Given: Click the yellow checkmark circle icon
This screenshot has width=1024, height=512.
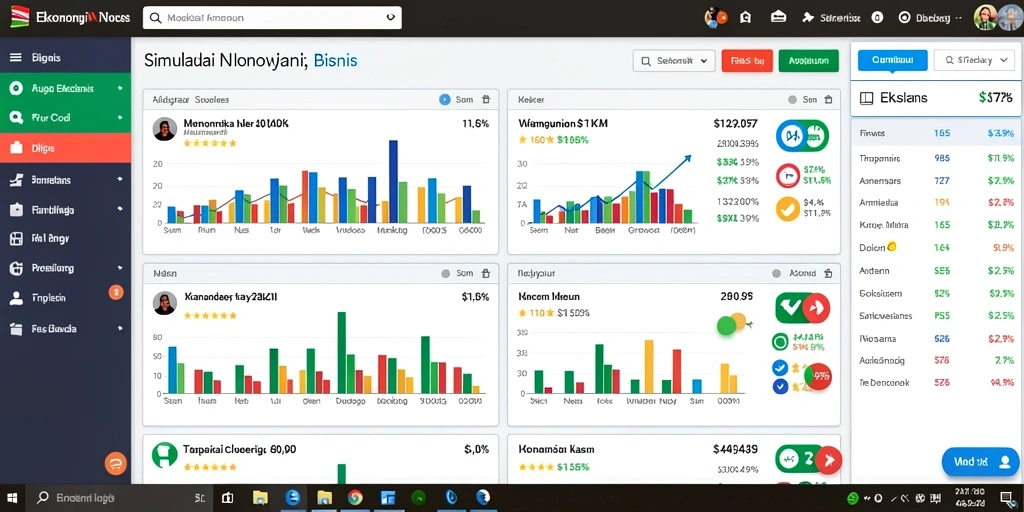Looking at the screenshot, I should click(x=788, y=209).
